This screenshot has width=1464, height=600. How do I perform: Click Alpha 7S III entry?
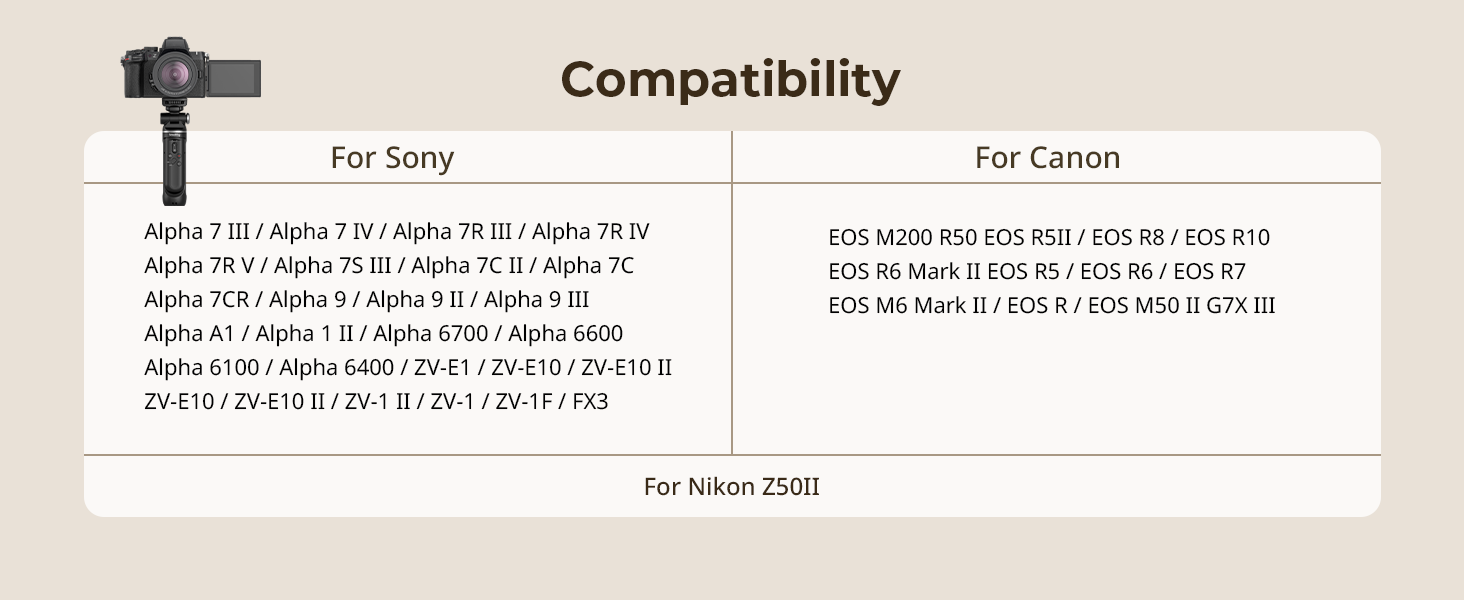click(x=332, y=266)
